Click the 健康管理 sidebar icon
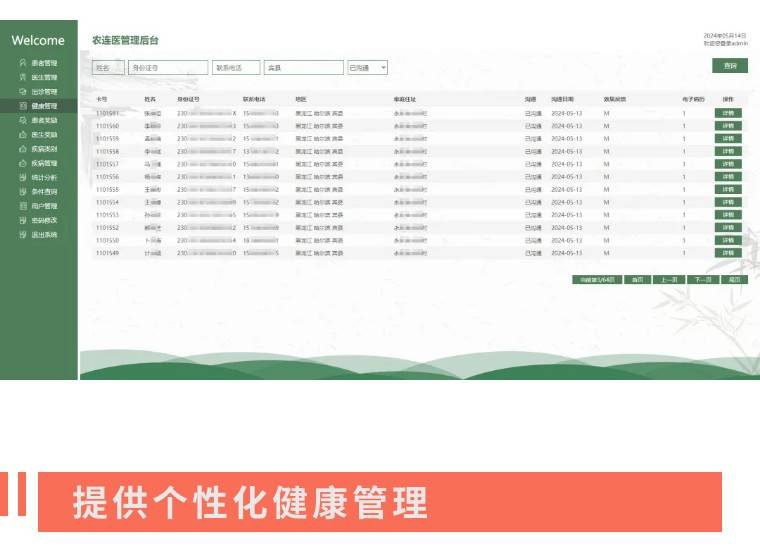This screenshot has width=760, height=552. [22, 105]
